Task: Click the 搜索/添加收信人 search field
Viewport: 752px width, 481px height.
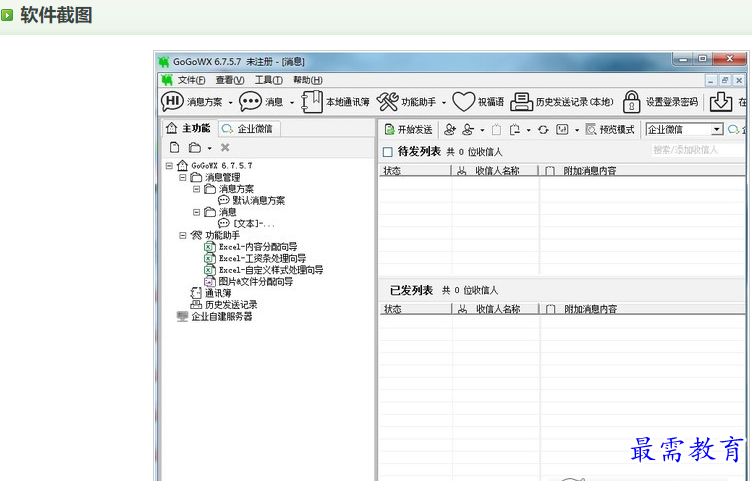Action: 697,150
